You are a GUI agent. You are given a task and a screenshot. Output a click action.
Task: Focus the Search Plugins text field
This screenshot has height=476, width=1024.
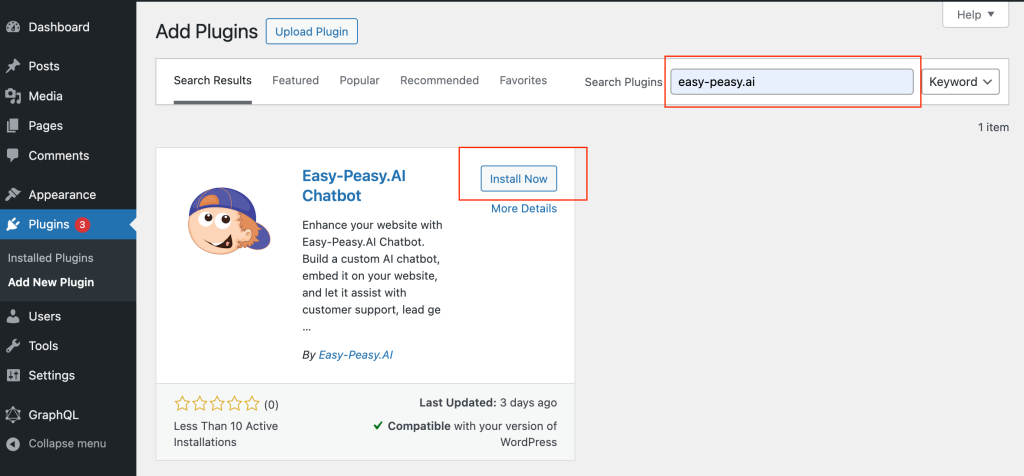tap(792, 82)
